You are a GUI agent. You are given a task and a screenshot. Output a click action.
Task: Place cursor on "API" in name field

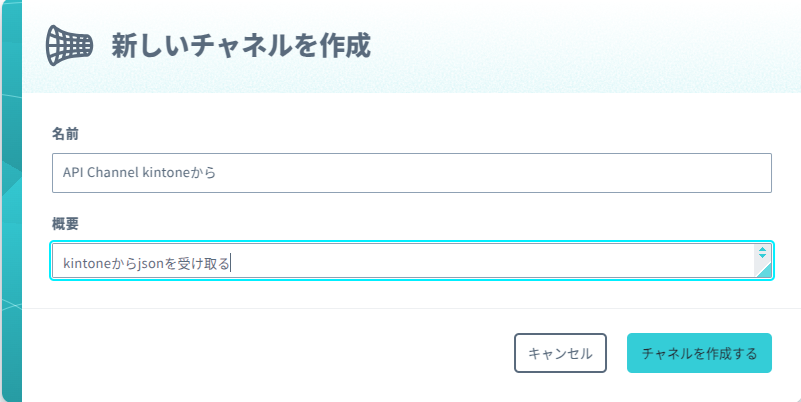coord(73,173)
